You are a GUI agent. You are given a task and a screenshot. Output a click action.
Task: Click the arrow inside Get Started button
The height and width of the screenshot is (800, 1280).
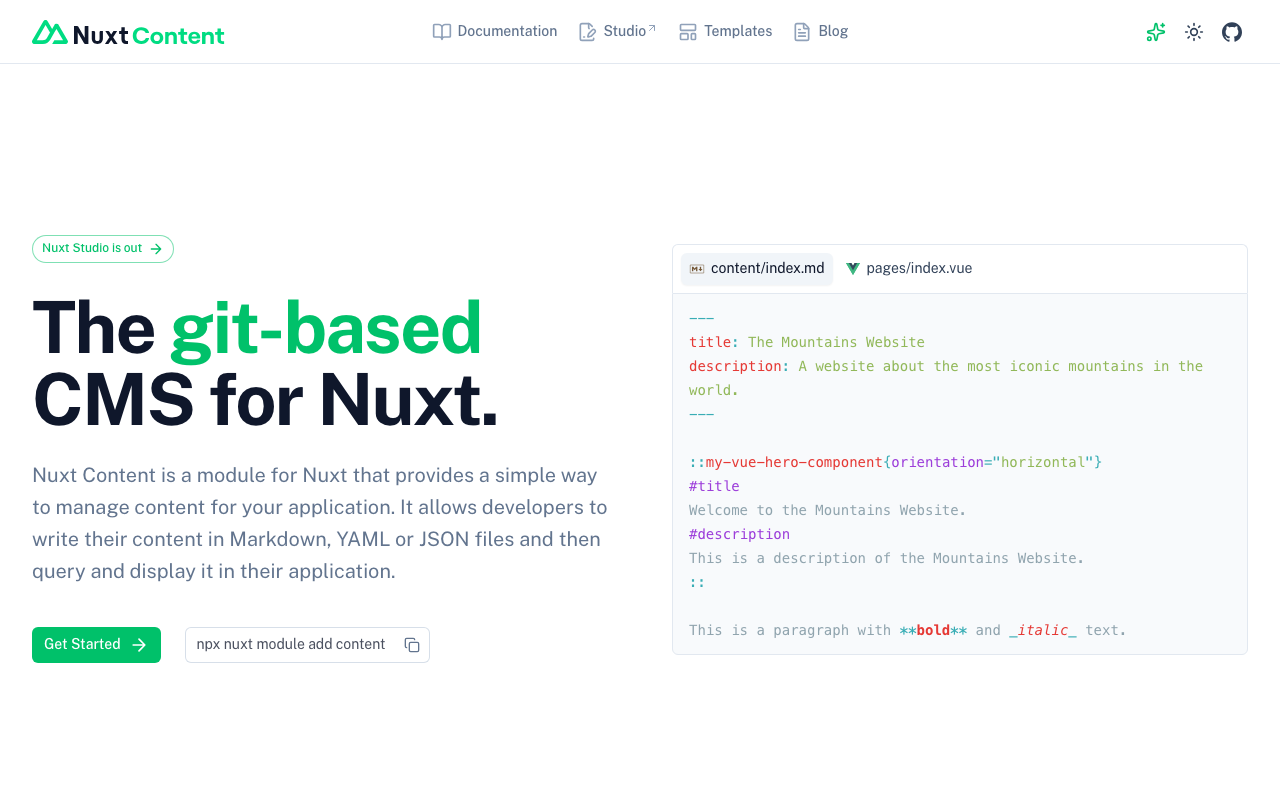[x=138, y=645]
